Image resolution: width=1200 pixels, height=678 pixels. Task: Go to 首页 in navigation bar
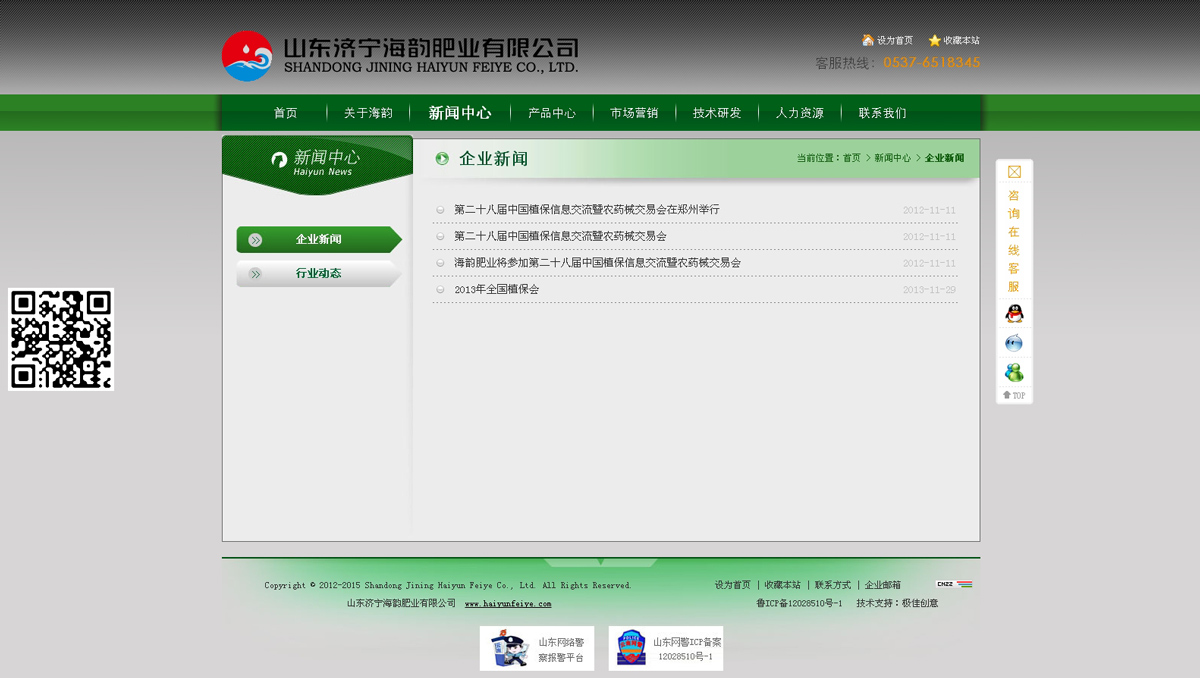[x=286, y=113]
